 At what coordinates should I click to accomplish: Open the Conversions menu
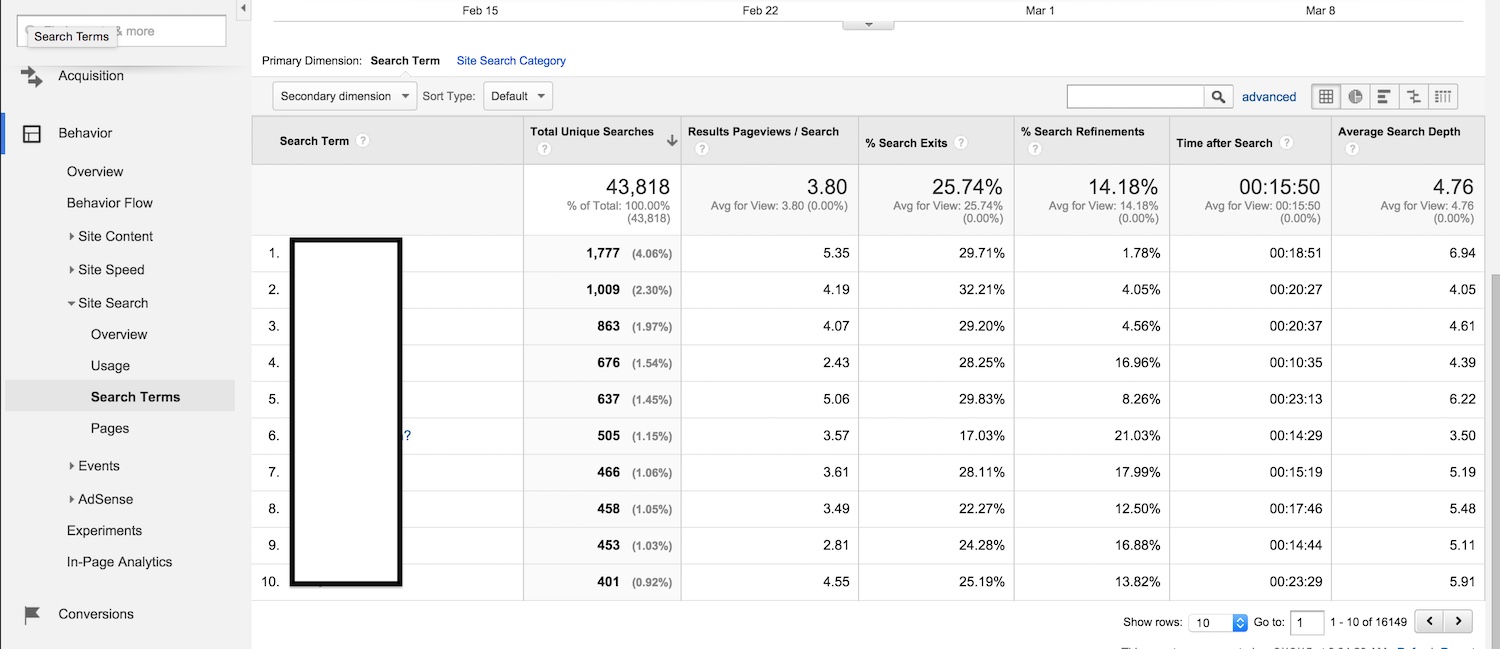[96, 614]
